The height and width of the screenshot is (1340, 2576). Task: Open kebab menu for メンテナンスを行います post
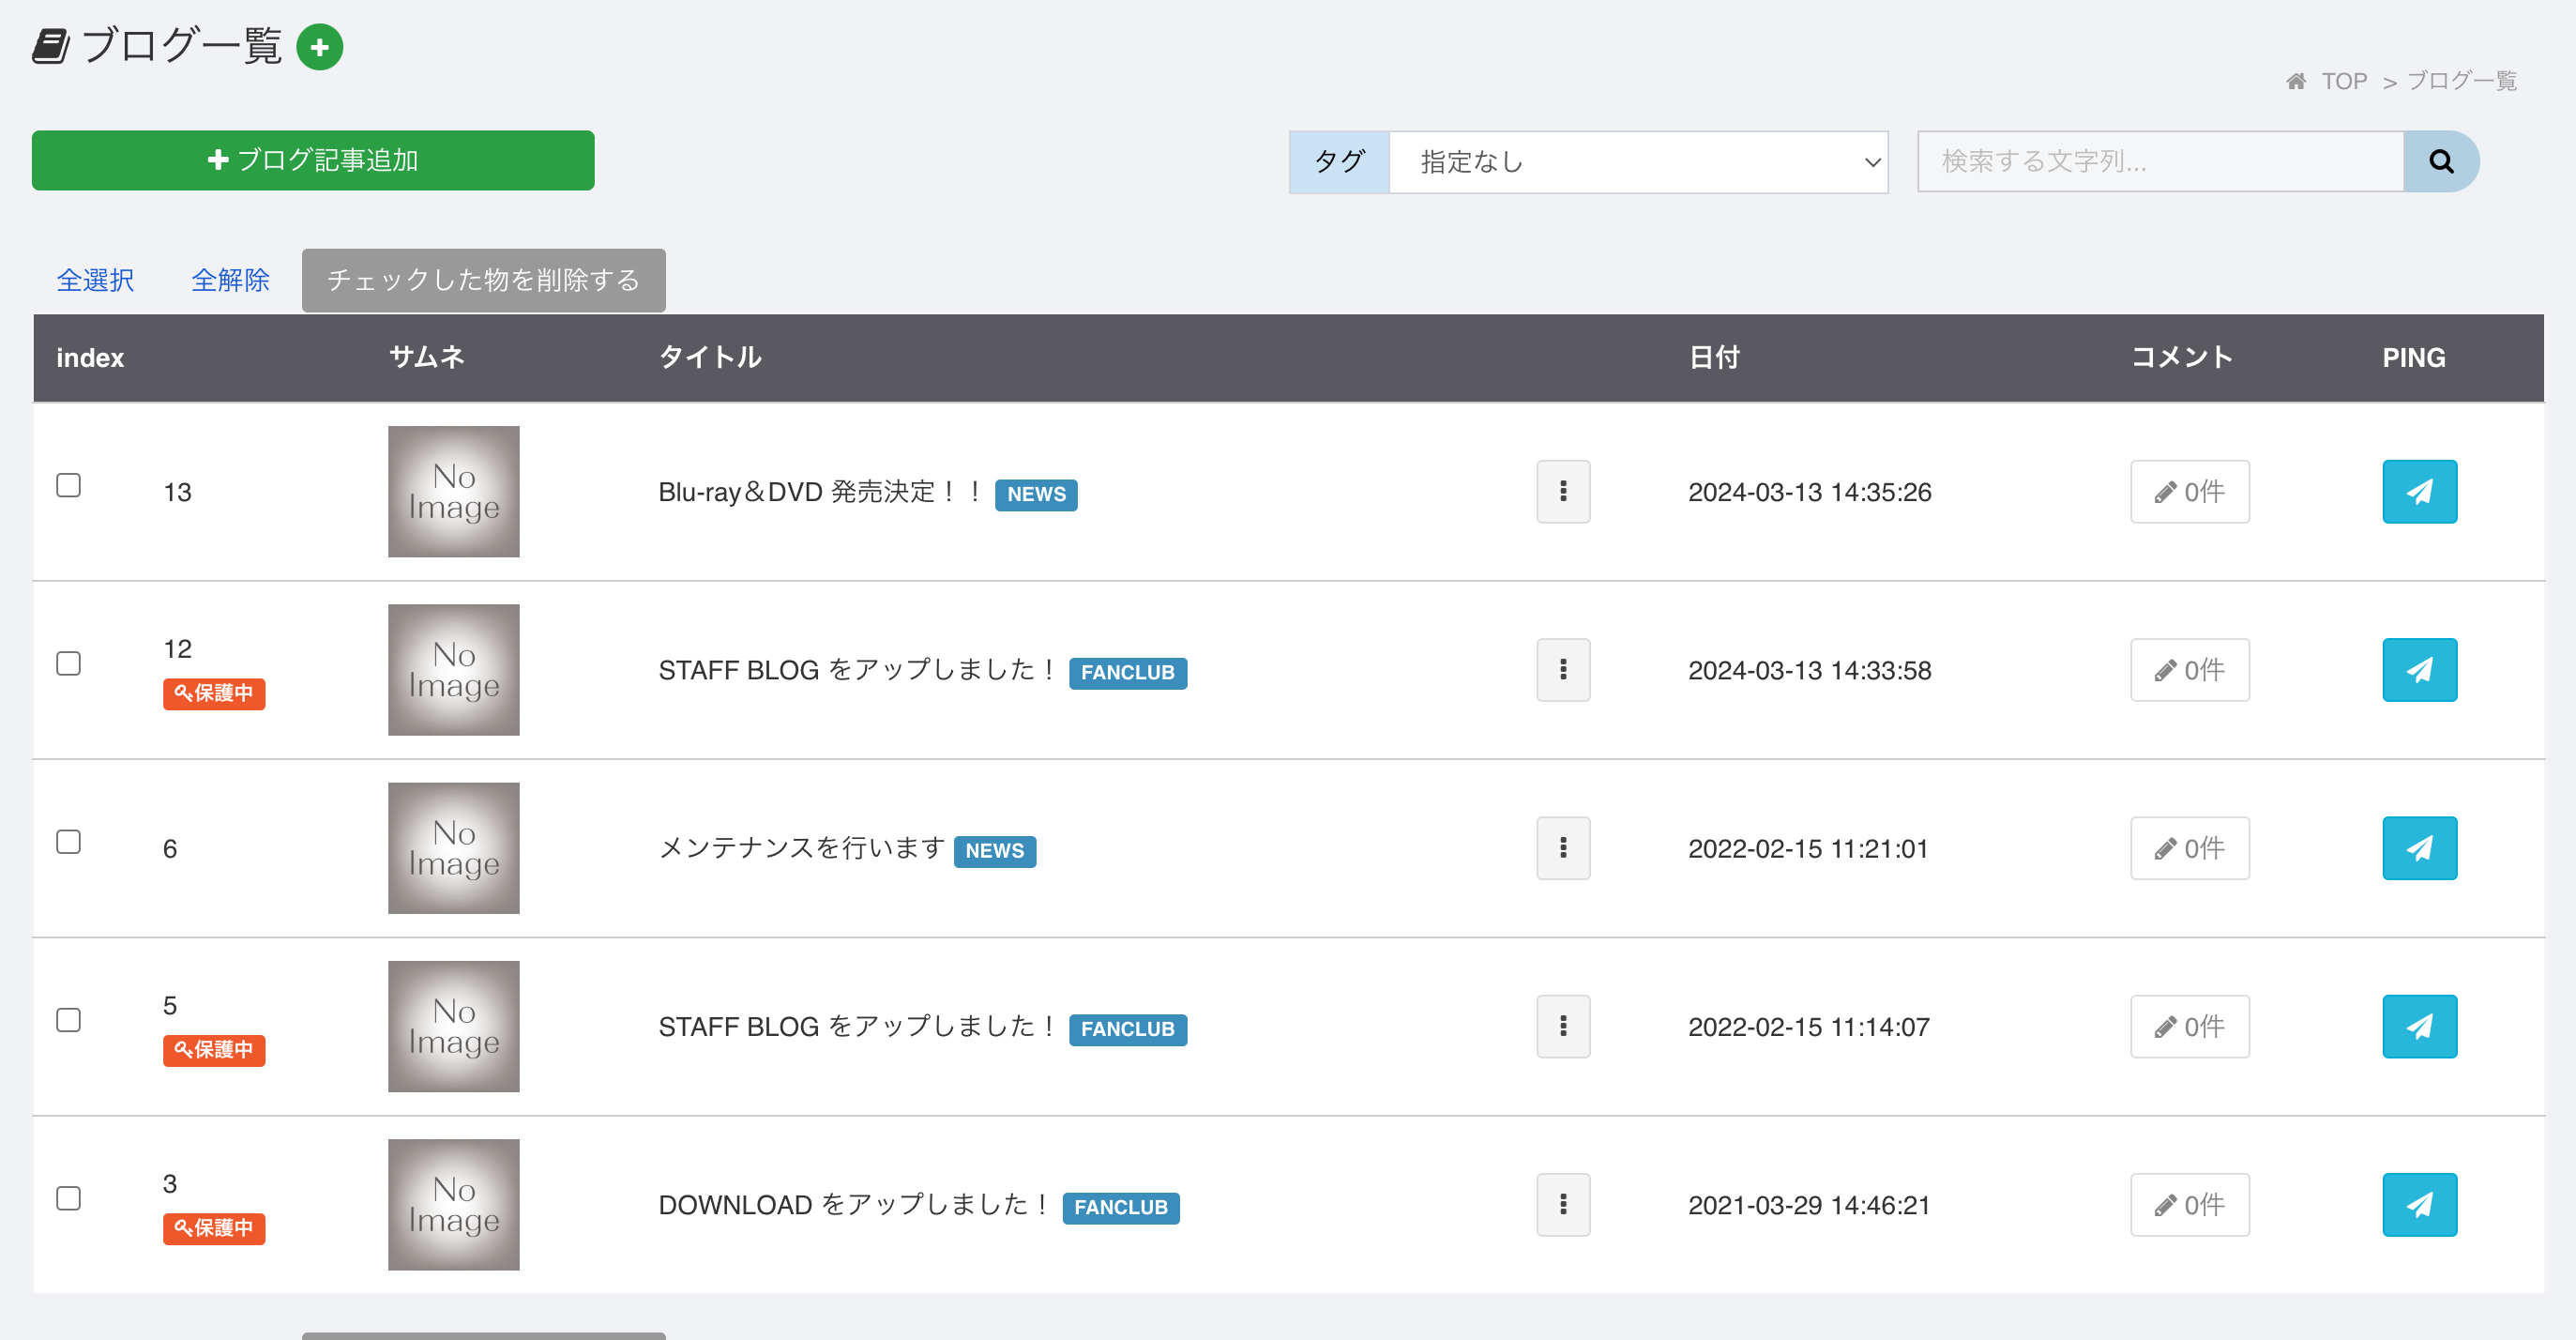pos(1563,848)
